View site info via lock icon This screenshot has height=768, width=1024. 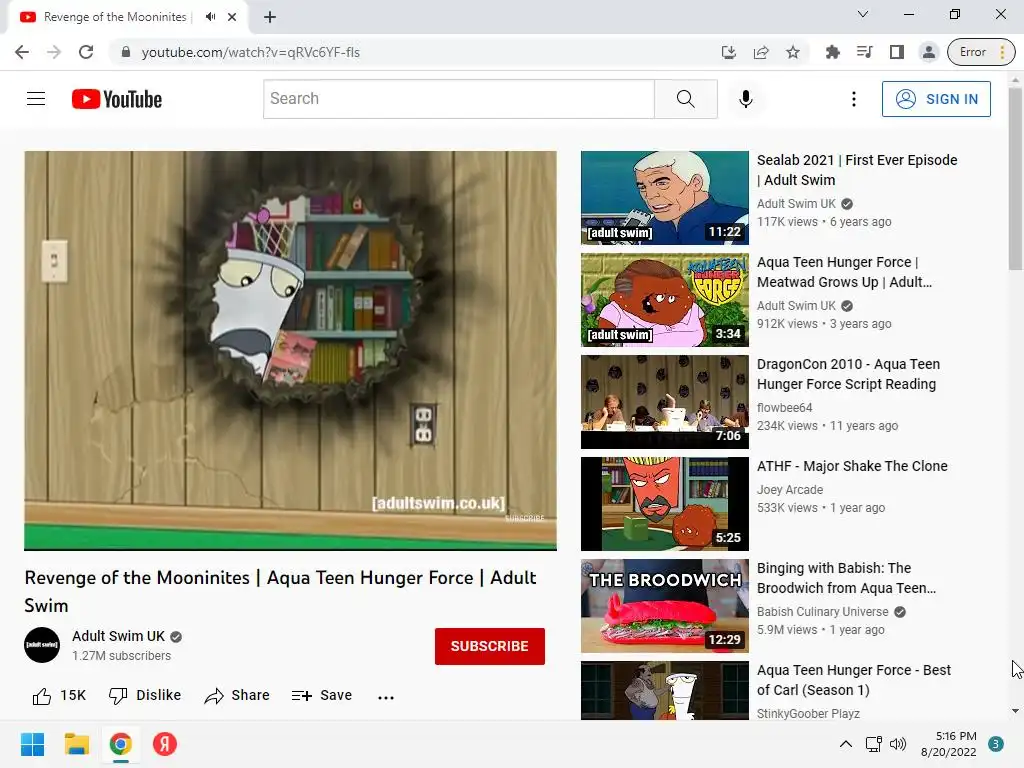pyautogui.click(x=126, y=52)
